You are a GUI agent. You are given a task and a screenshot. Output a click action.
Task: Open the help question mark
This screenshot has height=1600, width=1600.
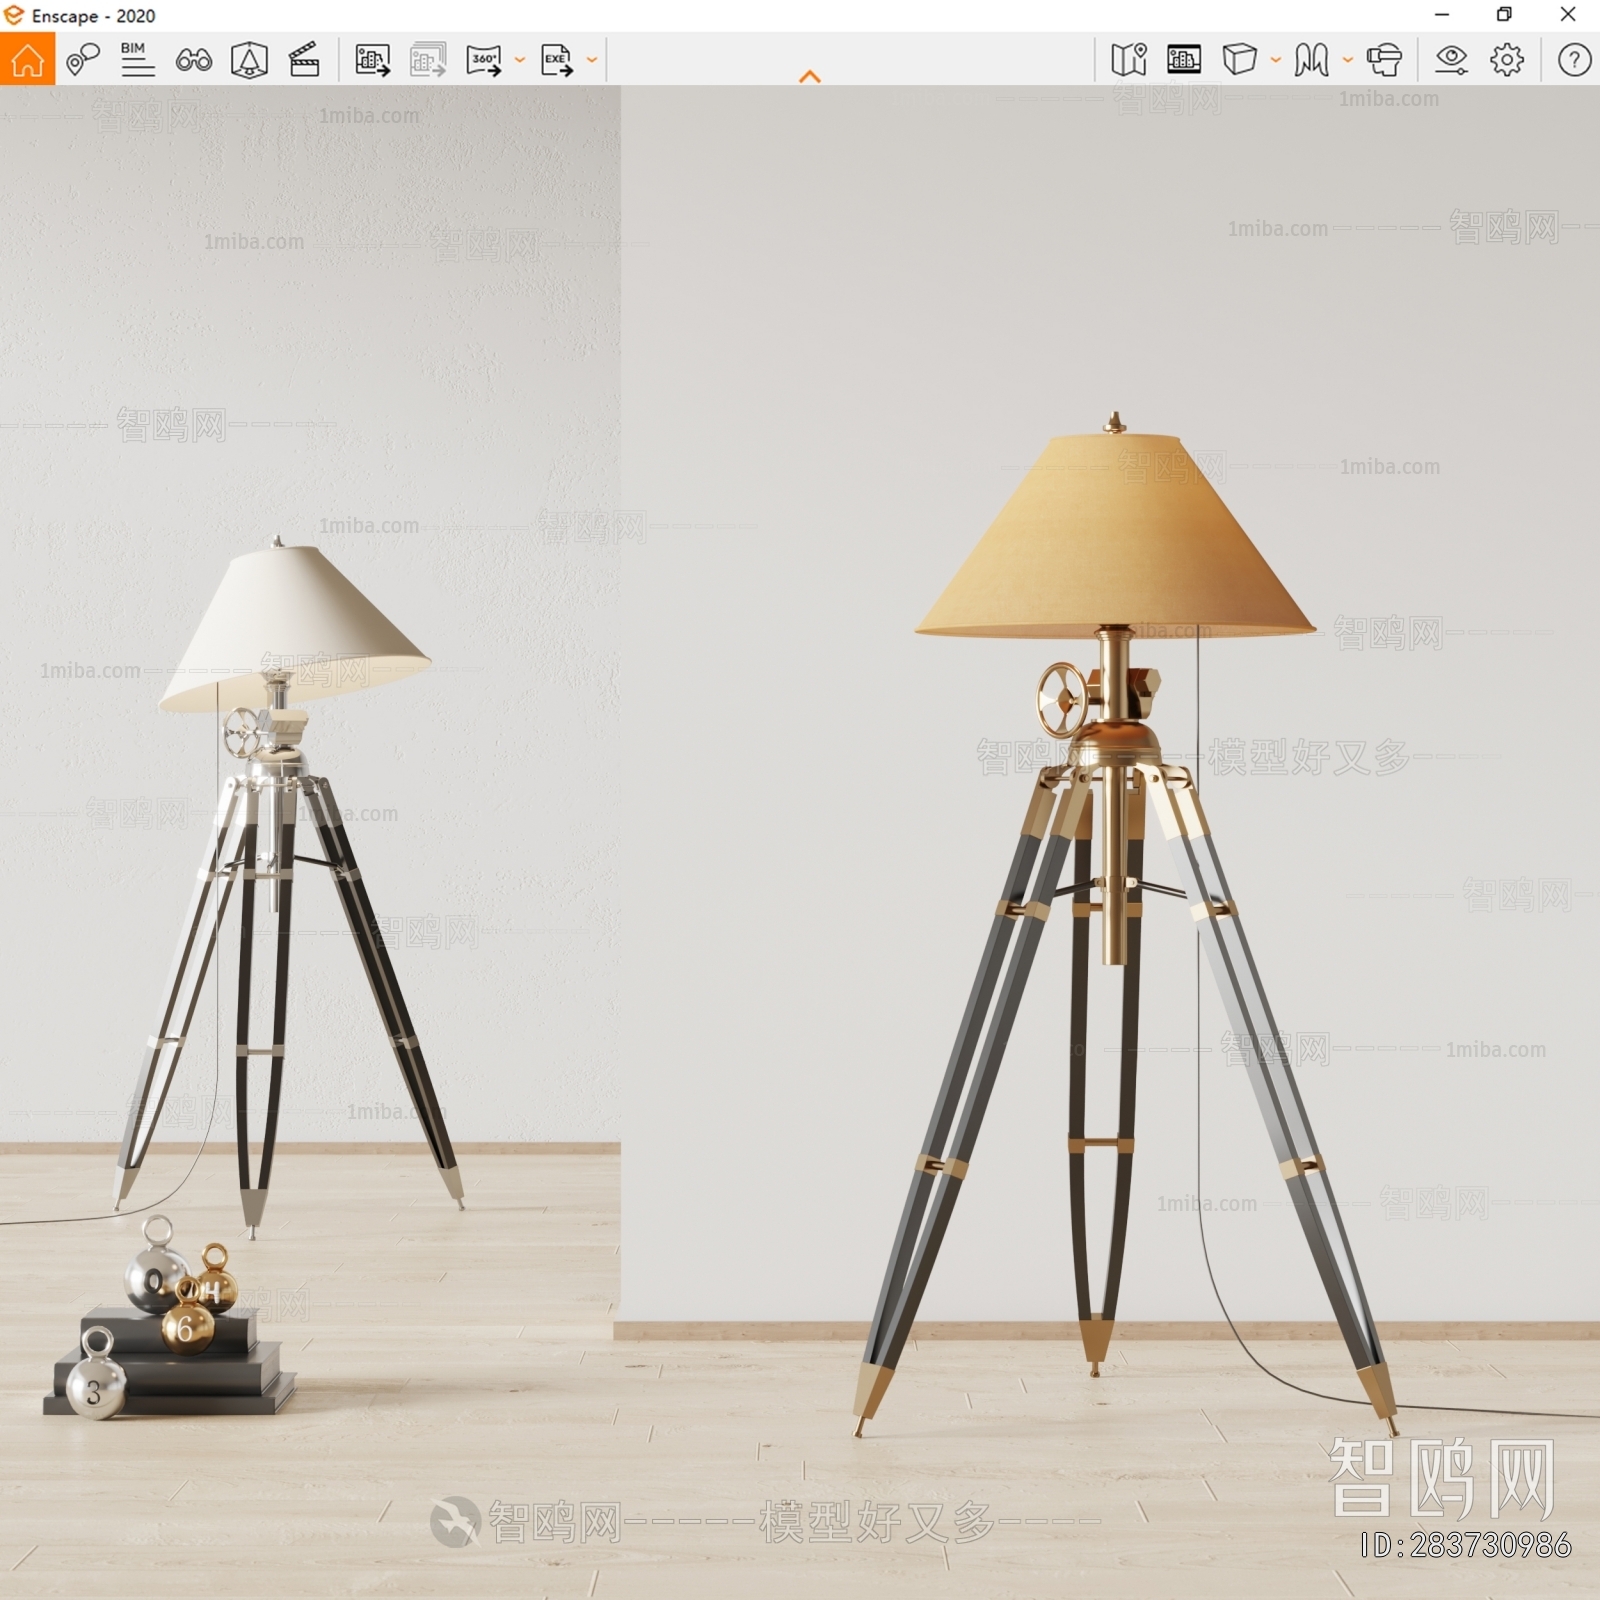click(x=1575, y=60)
